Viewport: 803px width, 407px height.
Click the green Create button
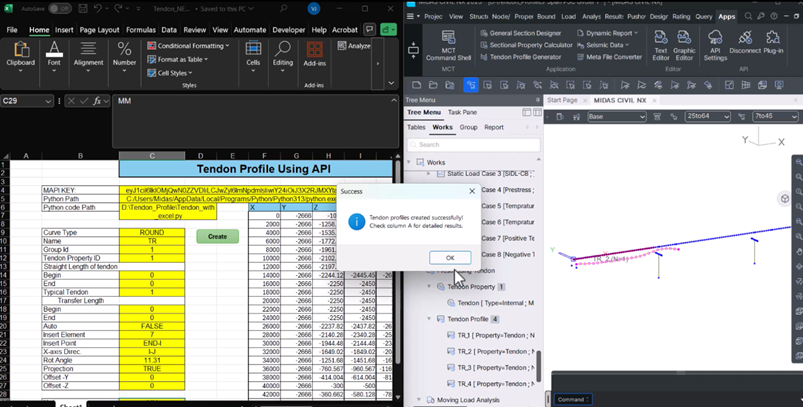point(217,237)
